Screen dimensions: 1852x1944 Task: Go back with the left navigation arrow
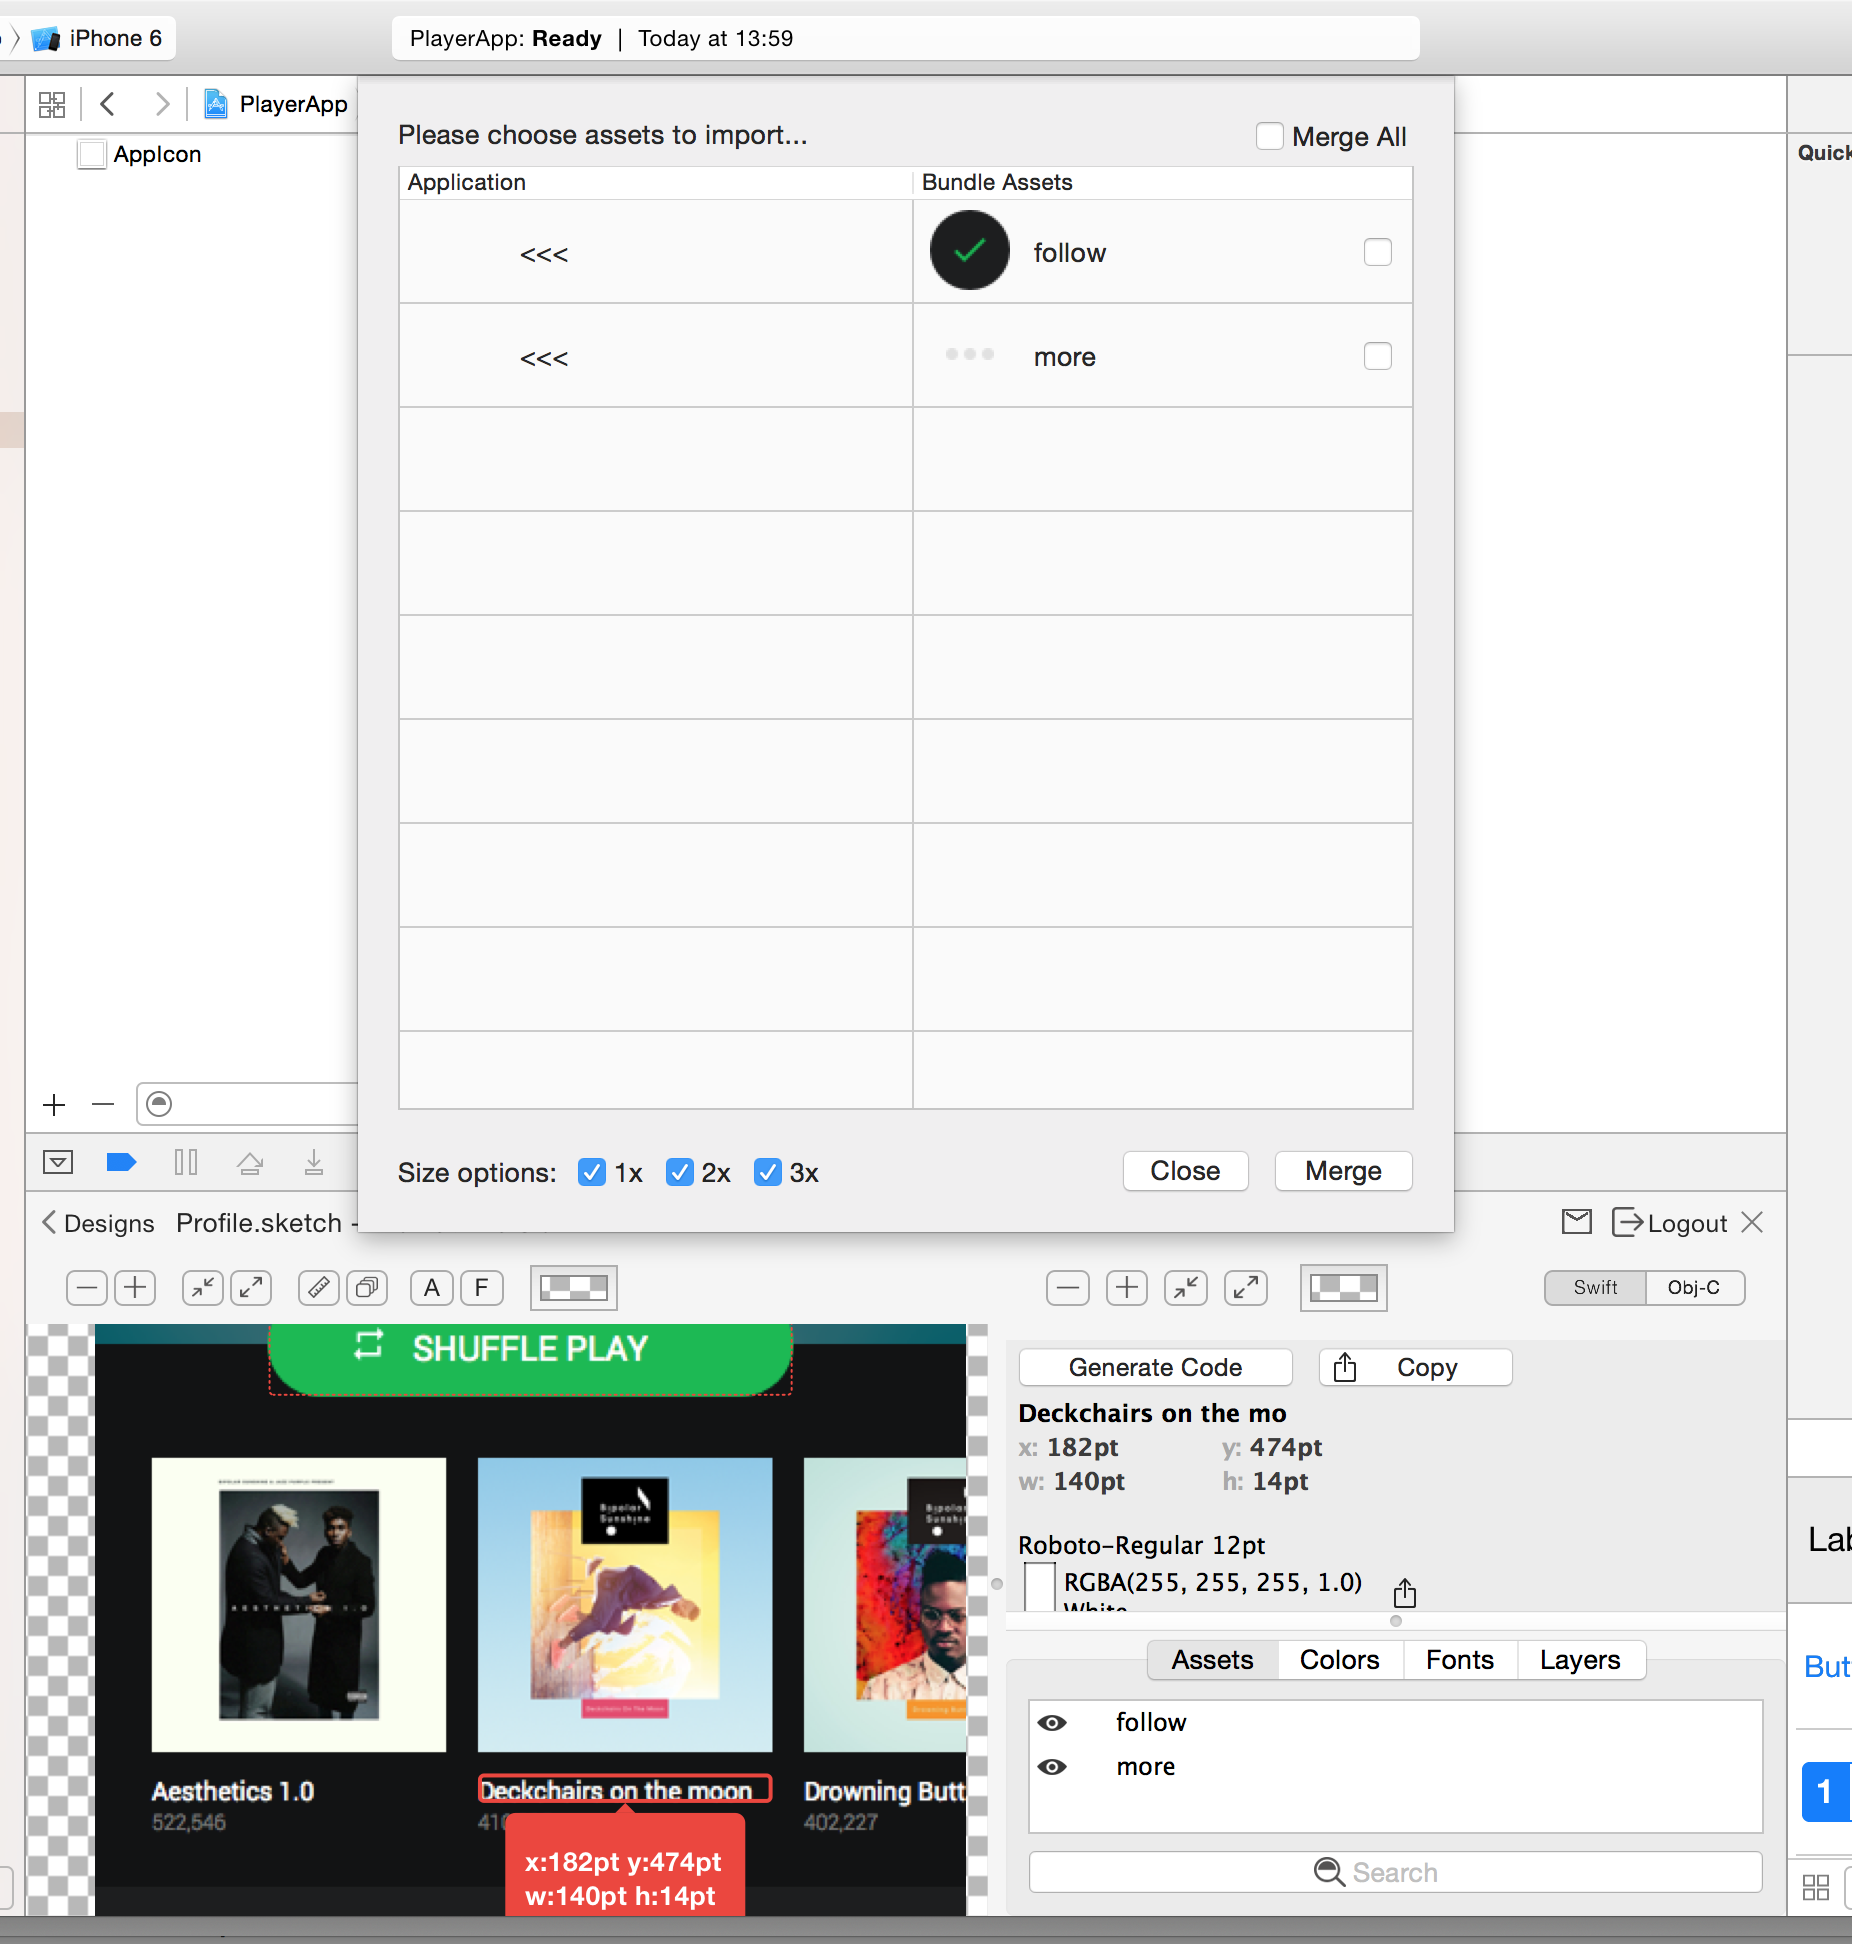click(x=108, y=104)
